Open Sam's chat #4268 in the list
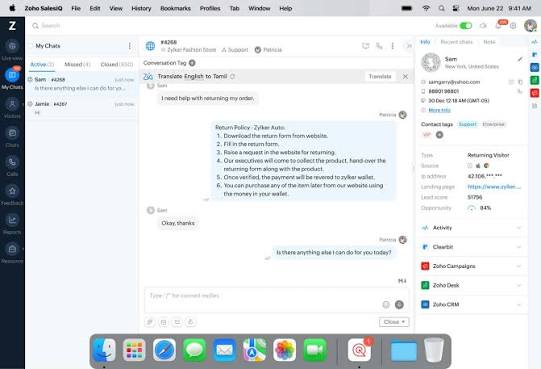 pyautogui.click(x=82, y=84)
